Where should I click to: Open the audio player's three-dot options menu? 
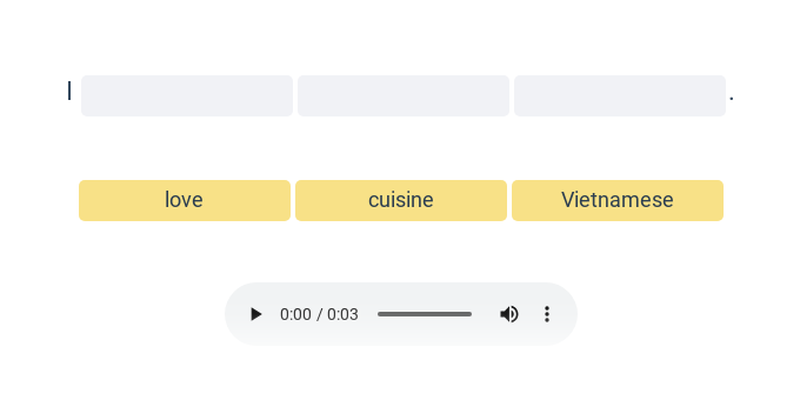(547, 314)
